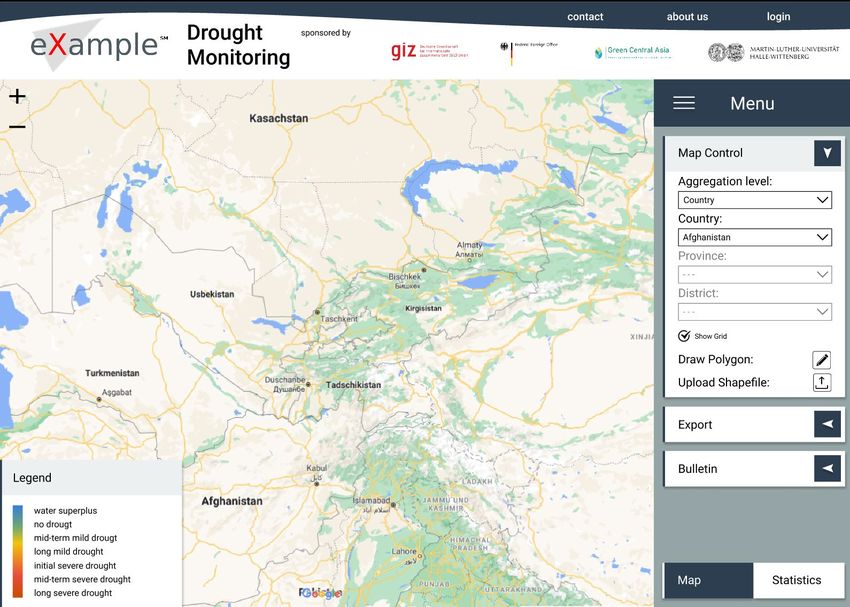850x607 pixels.
Task: Click the Google logo on the map
Action: (x=320, y=592)
